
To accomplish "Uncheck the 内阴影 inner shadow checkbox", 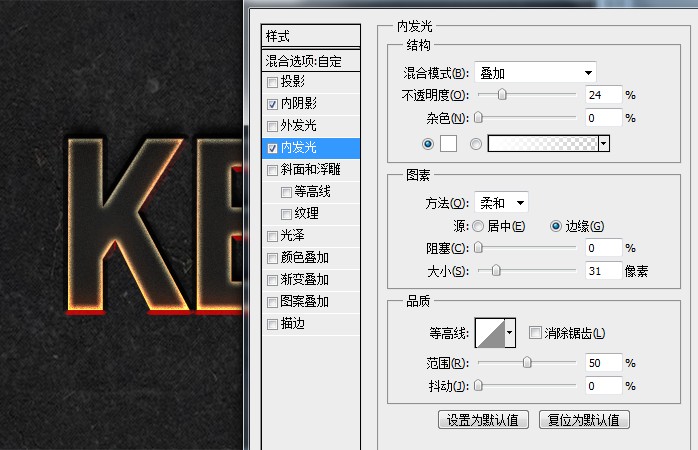I will coord(272,104).
